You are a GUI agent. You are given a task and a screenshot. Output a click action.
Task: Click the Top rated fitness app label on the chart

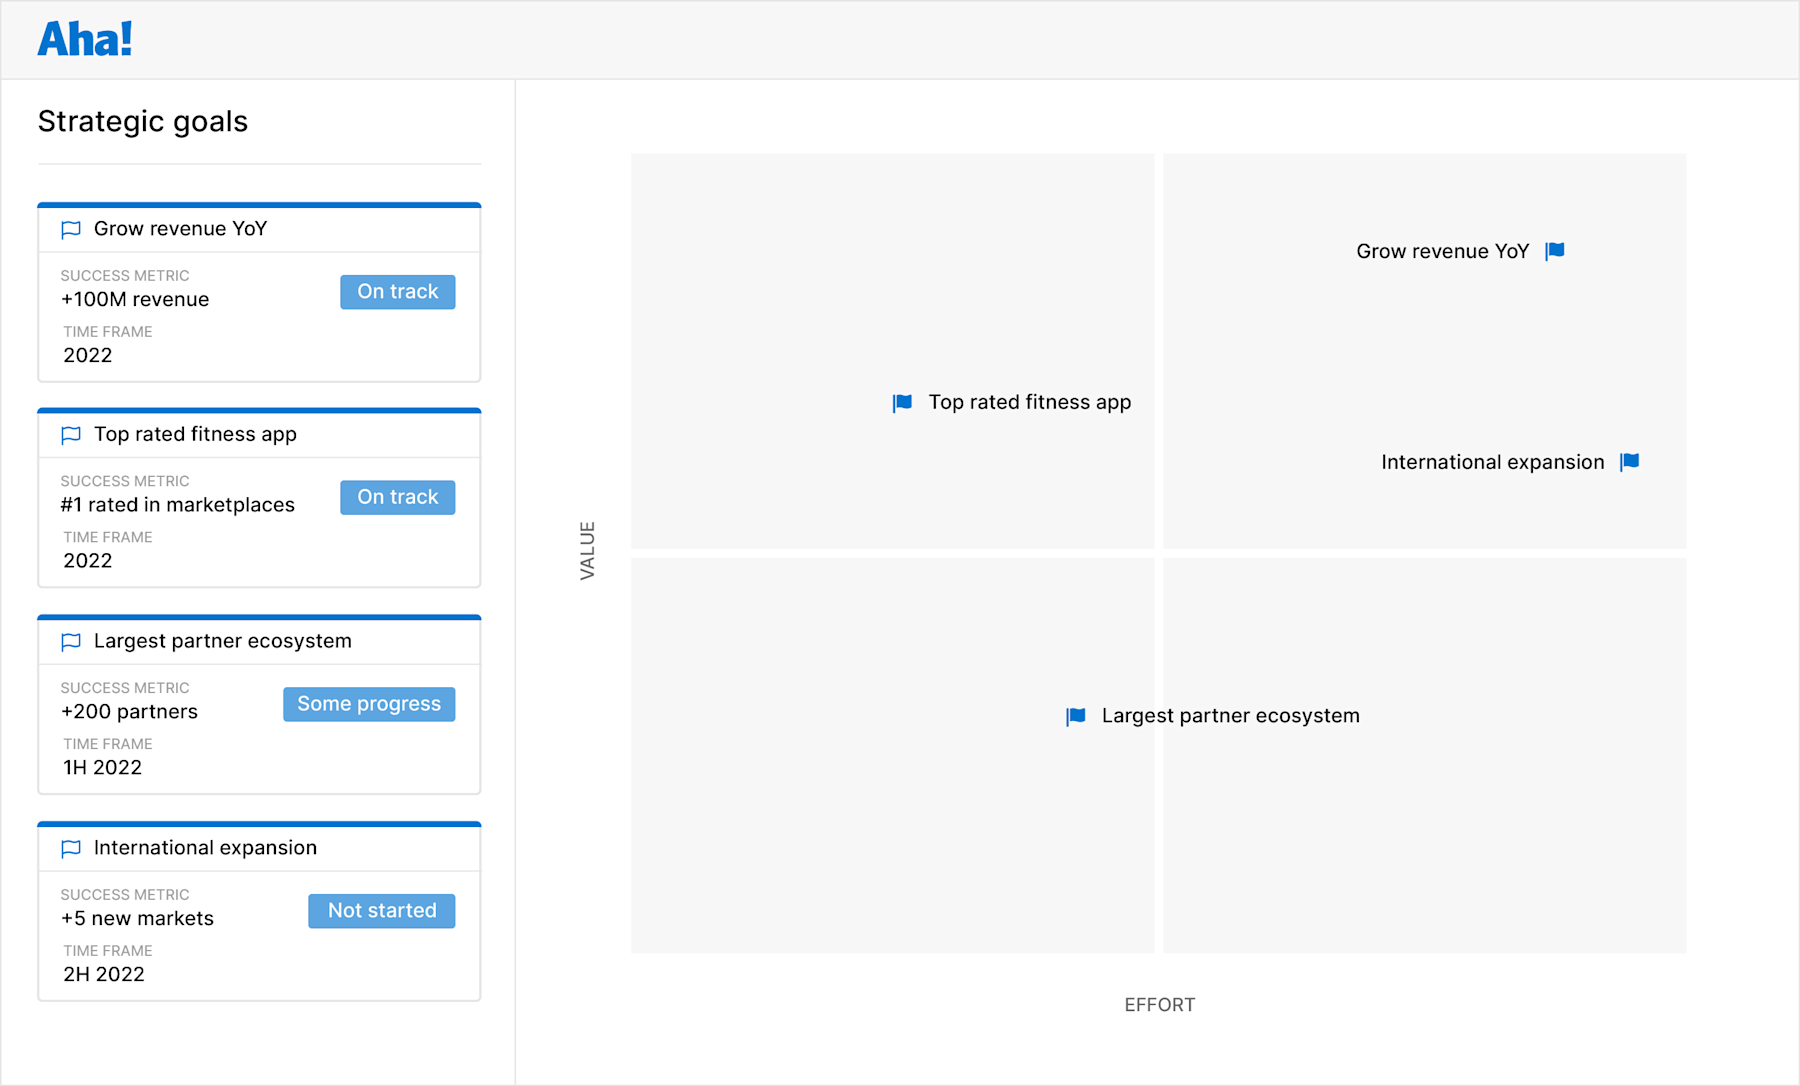click(1029, 402)
